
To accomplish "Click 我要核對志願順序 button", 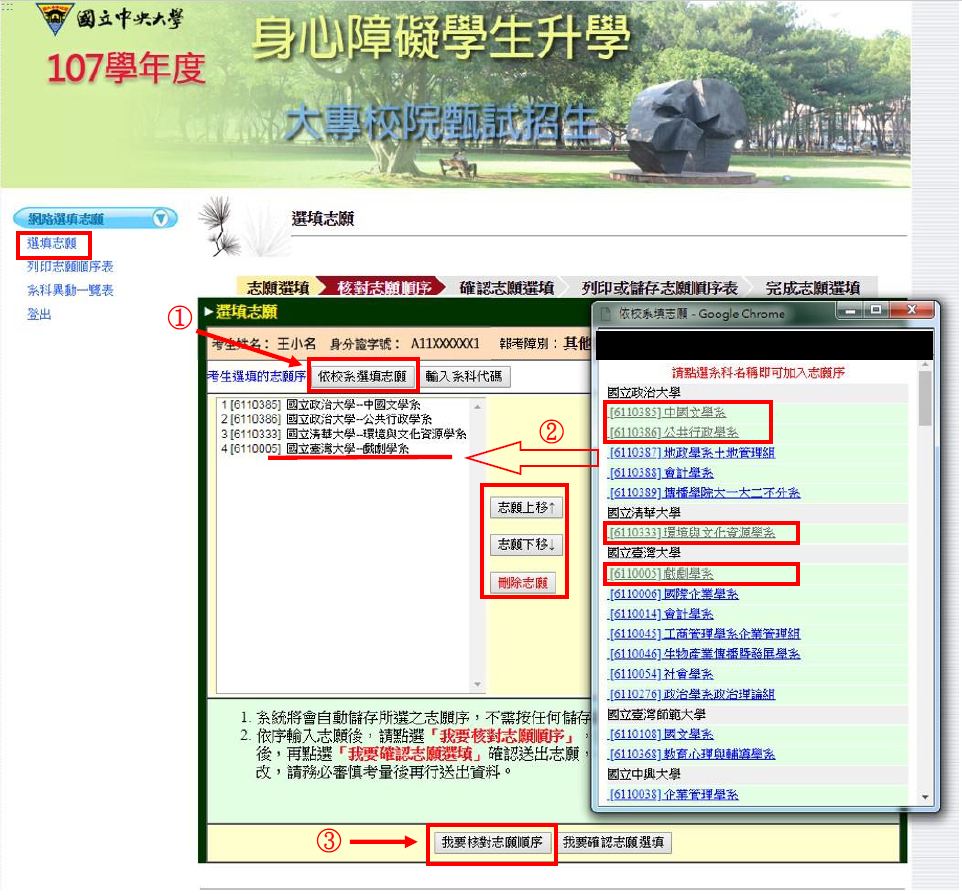I will click(x=492, y=842).
